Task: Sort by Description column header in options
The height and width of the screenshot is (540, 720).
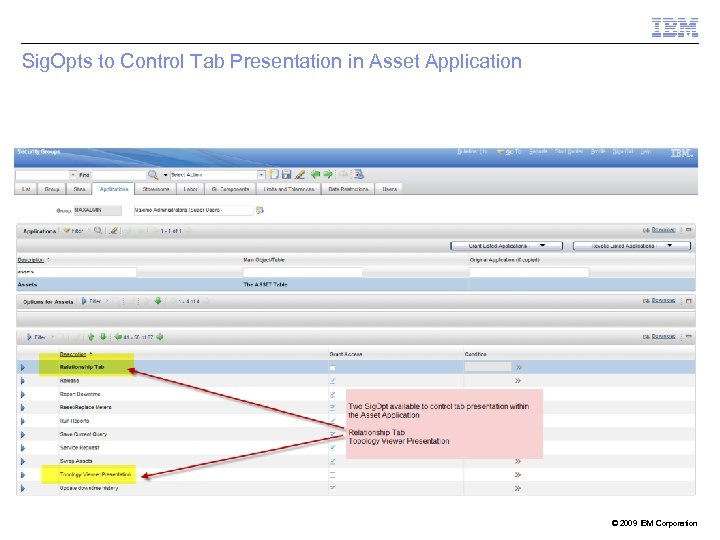Action: pos(73,354)
